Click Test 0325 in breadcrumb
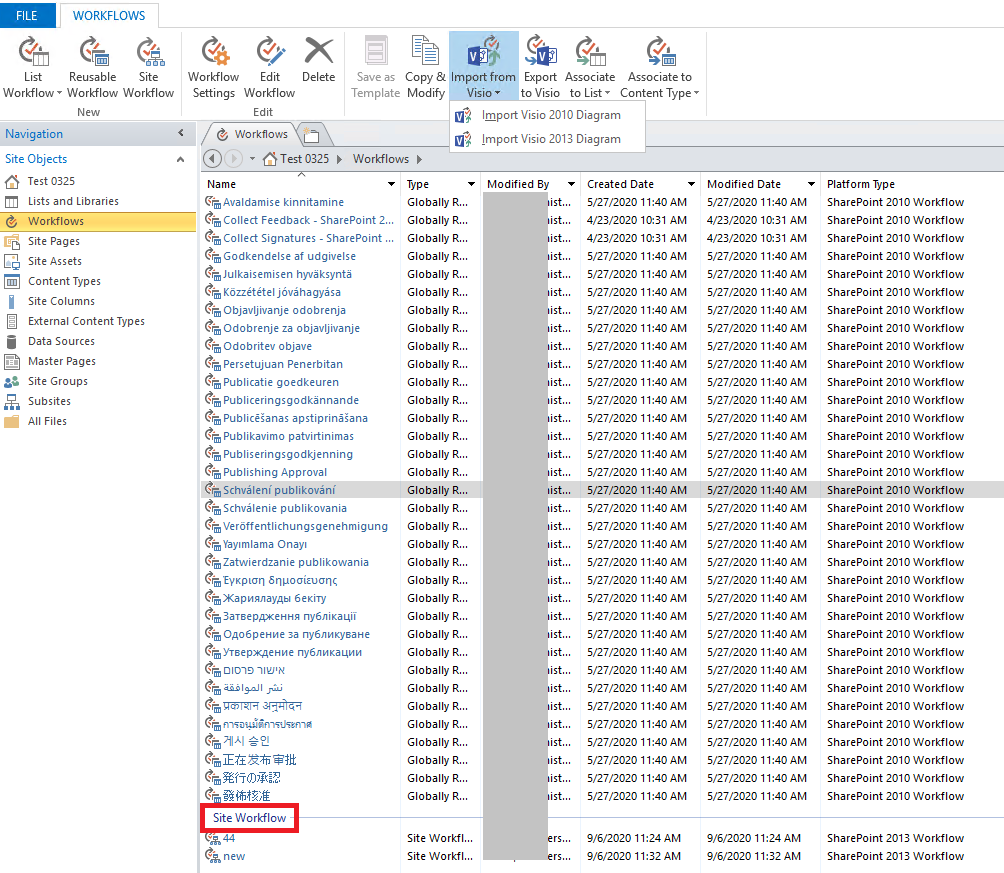The height and width of the screenshot is (873, 1004). 304,159
